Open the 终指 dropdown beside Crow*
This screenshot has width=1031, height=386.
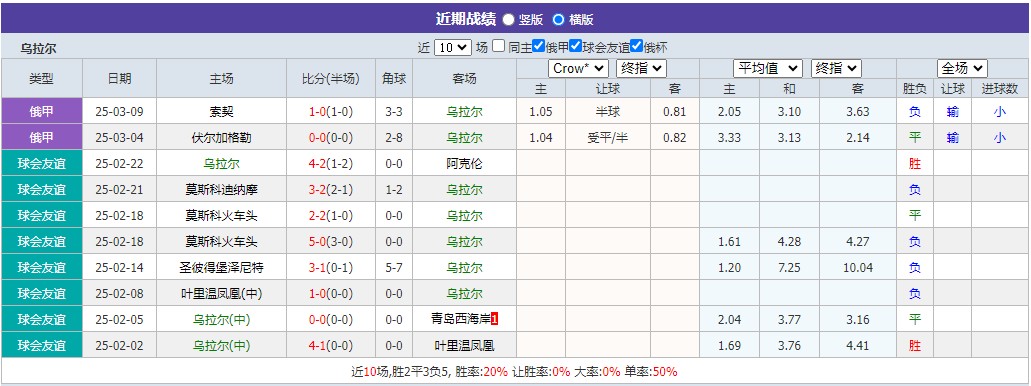tap(642, 68)
